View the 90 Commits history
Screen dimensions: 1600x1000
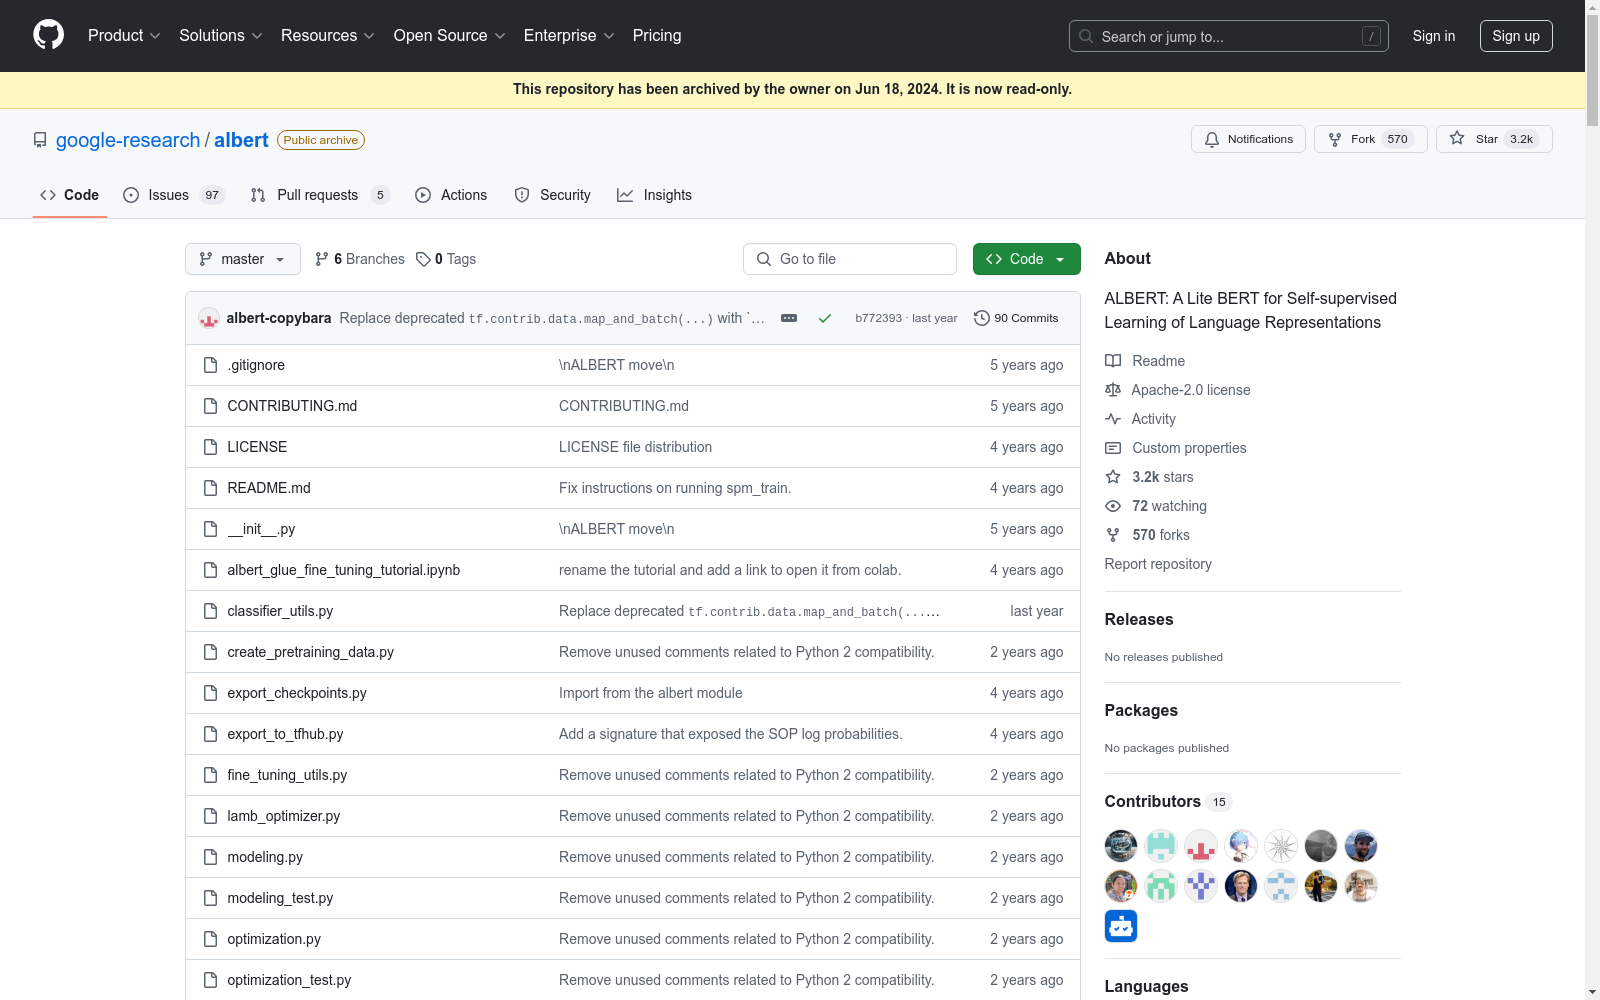click(x=1016, y=318)
